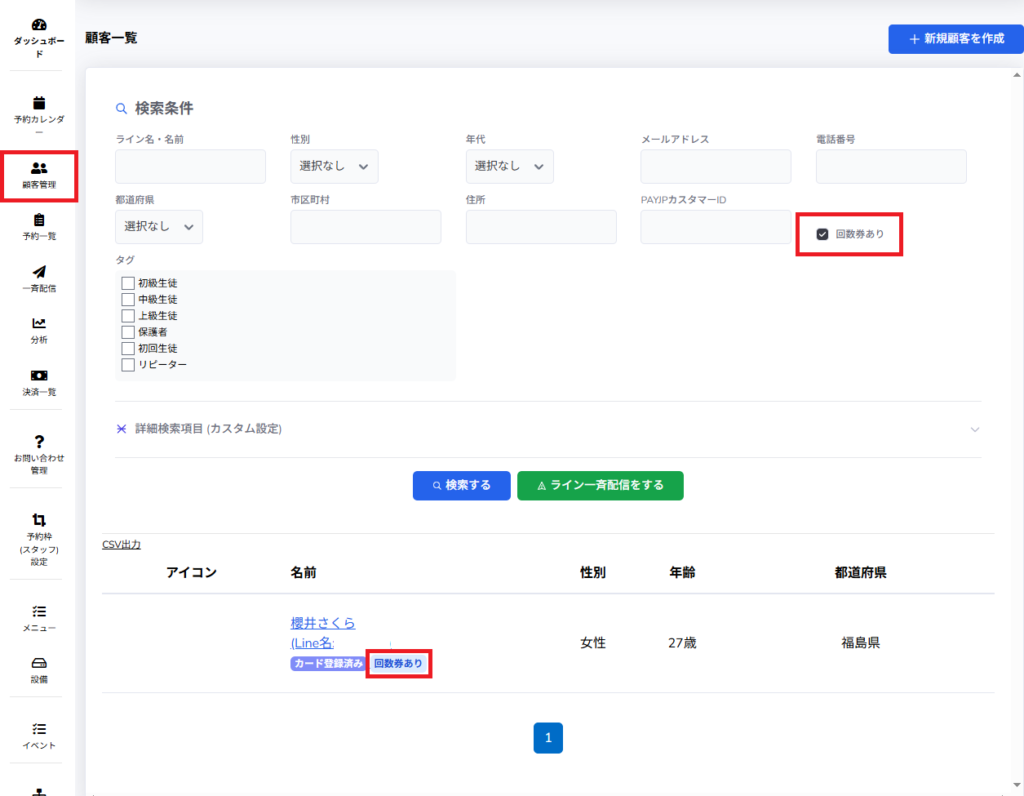The image size is (1024, 796).
Task: Open the 予約一覧 clipboard icon
Action: point(39,220)
